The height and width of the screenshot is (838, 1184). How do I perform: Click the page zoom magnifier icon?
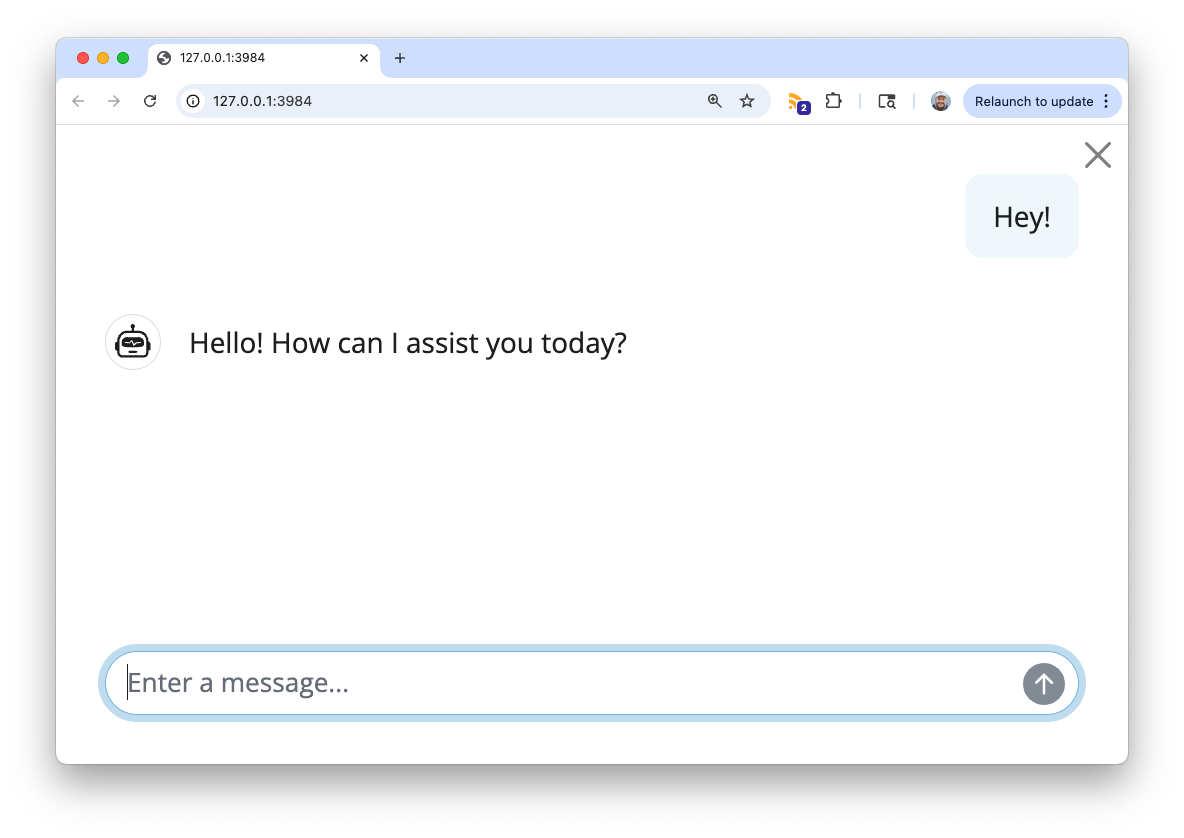coord(713,101)
